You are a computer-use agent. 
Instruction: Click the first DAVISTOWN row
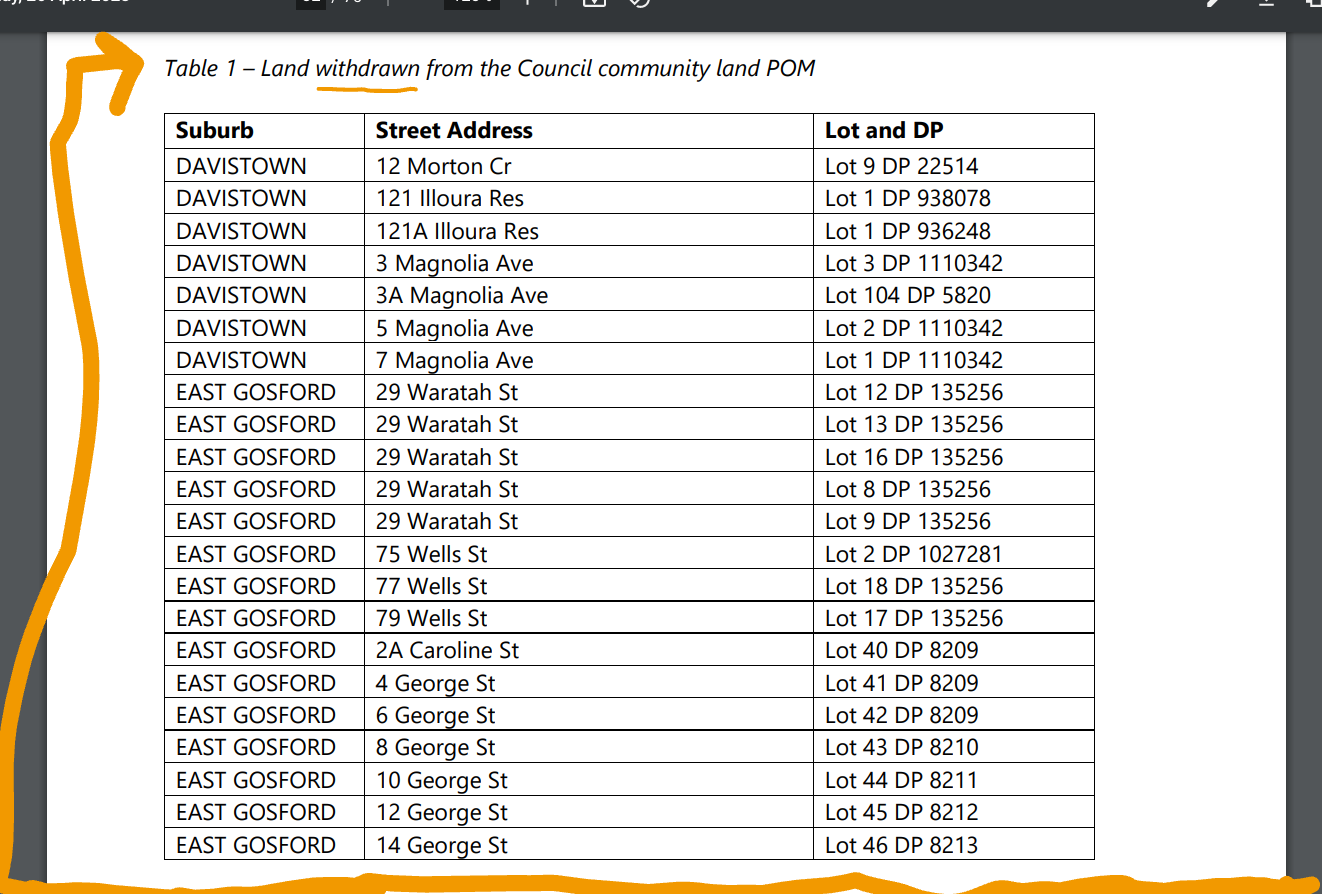[240, 166]
